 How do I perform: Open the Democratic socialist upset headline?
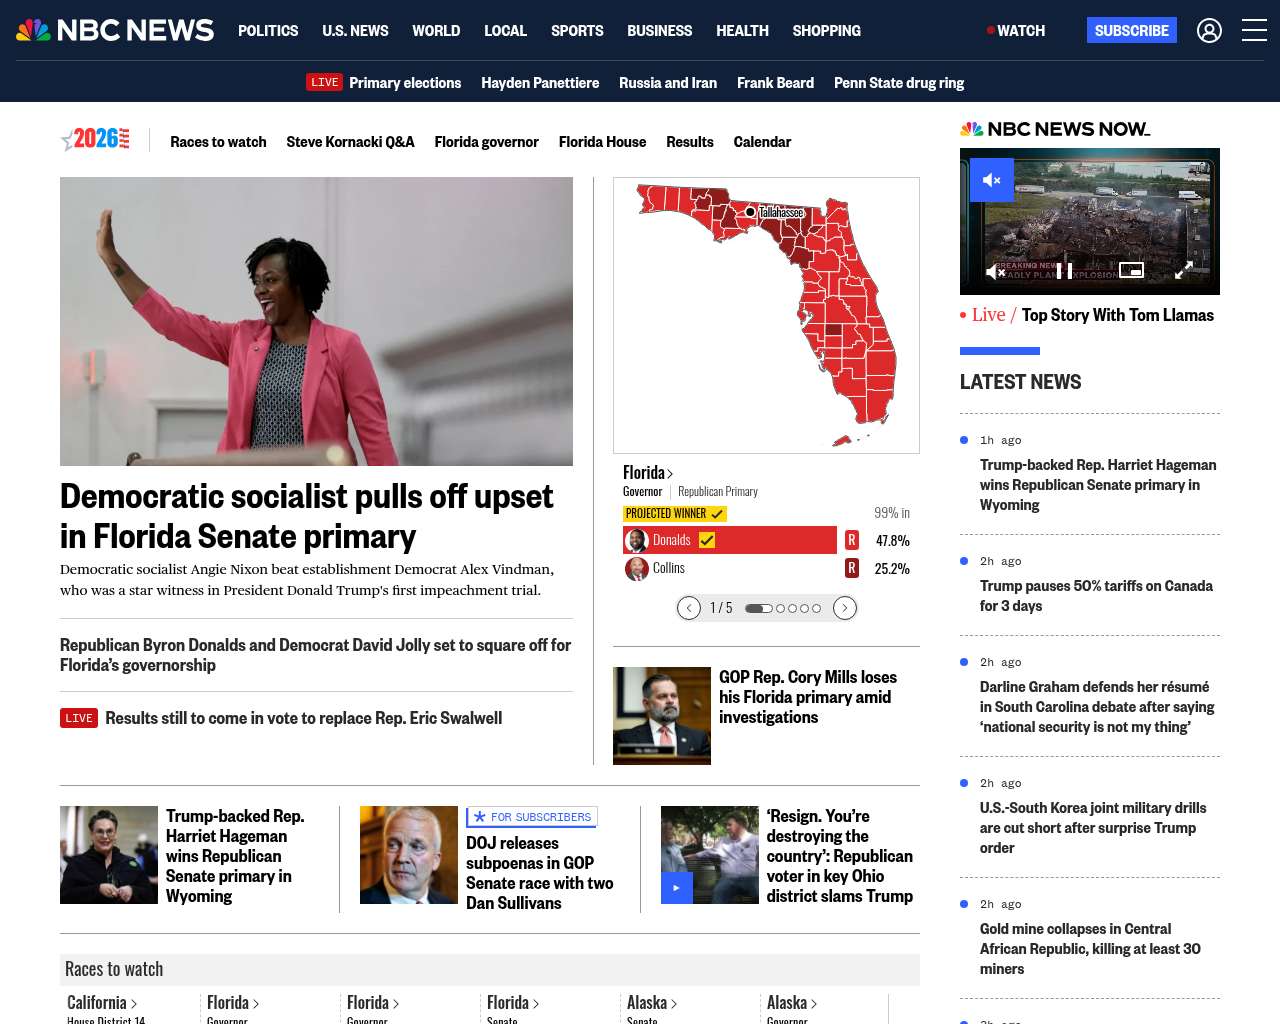point(306,516)
